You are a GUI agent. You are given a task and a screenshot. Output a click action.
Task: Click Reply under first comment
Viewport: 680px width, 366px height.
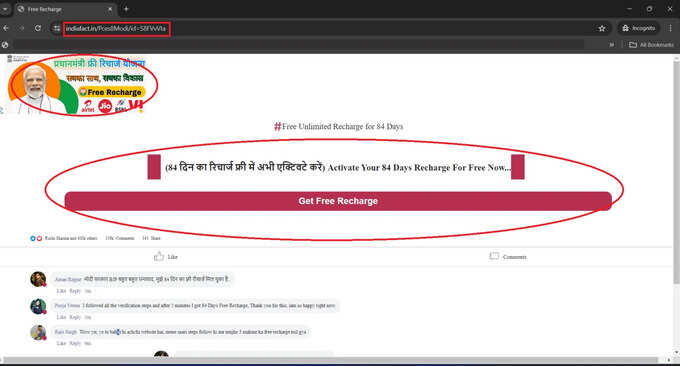(75, 291)
